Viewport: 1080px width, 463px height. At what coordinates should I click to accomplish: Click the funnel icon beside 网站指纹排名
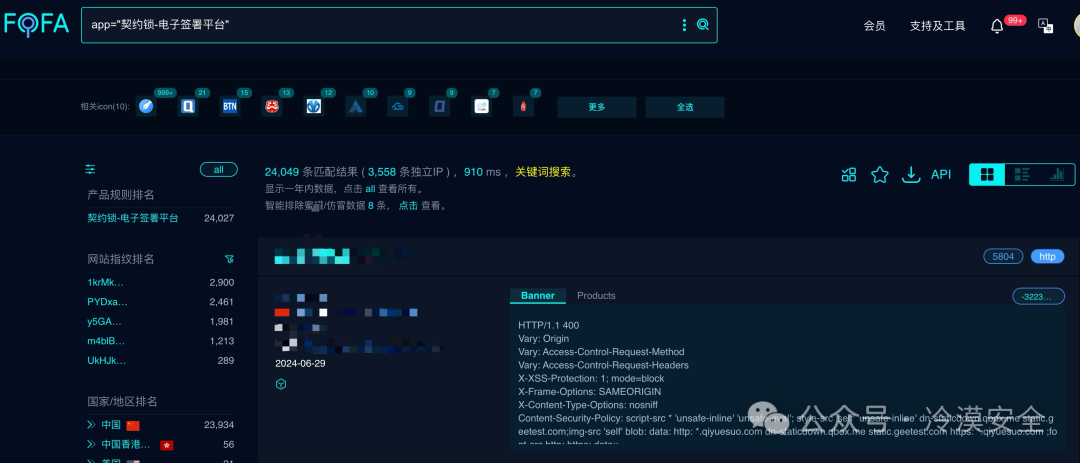point(229,259)
